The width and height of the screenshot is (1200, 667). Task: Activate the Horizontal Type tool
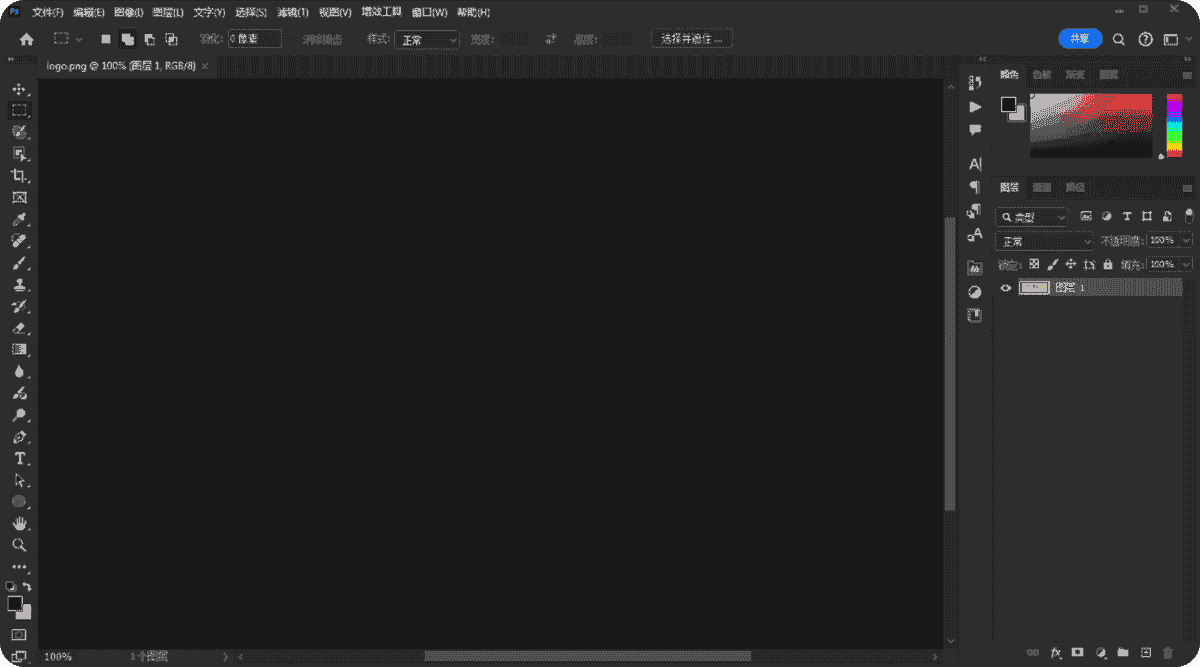pos(19,458)
